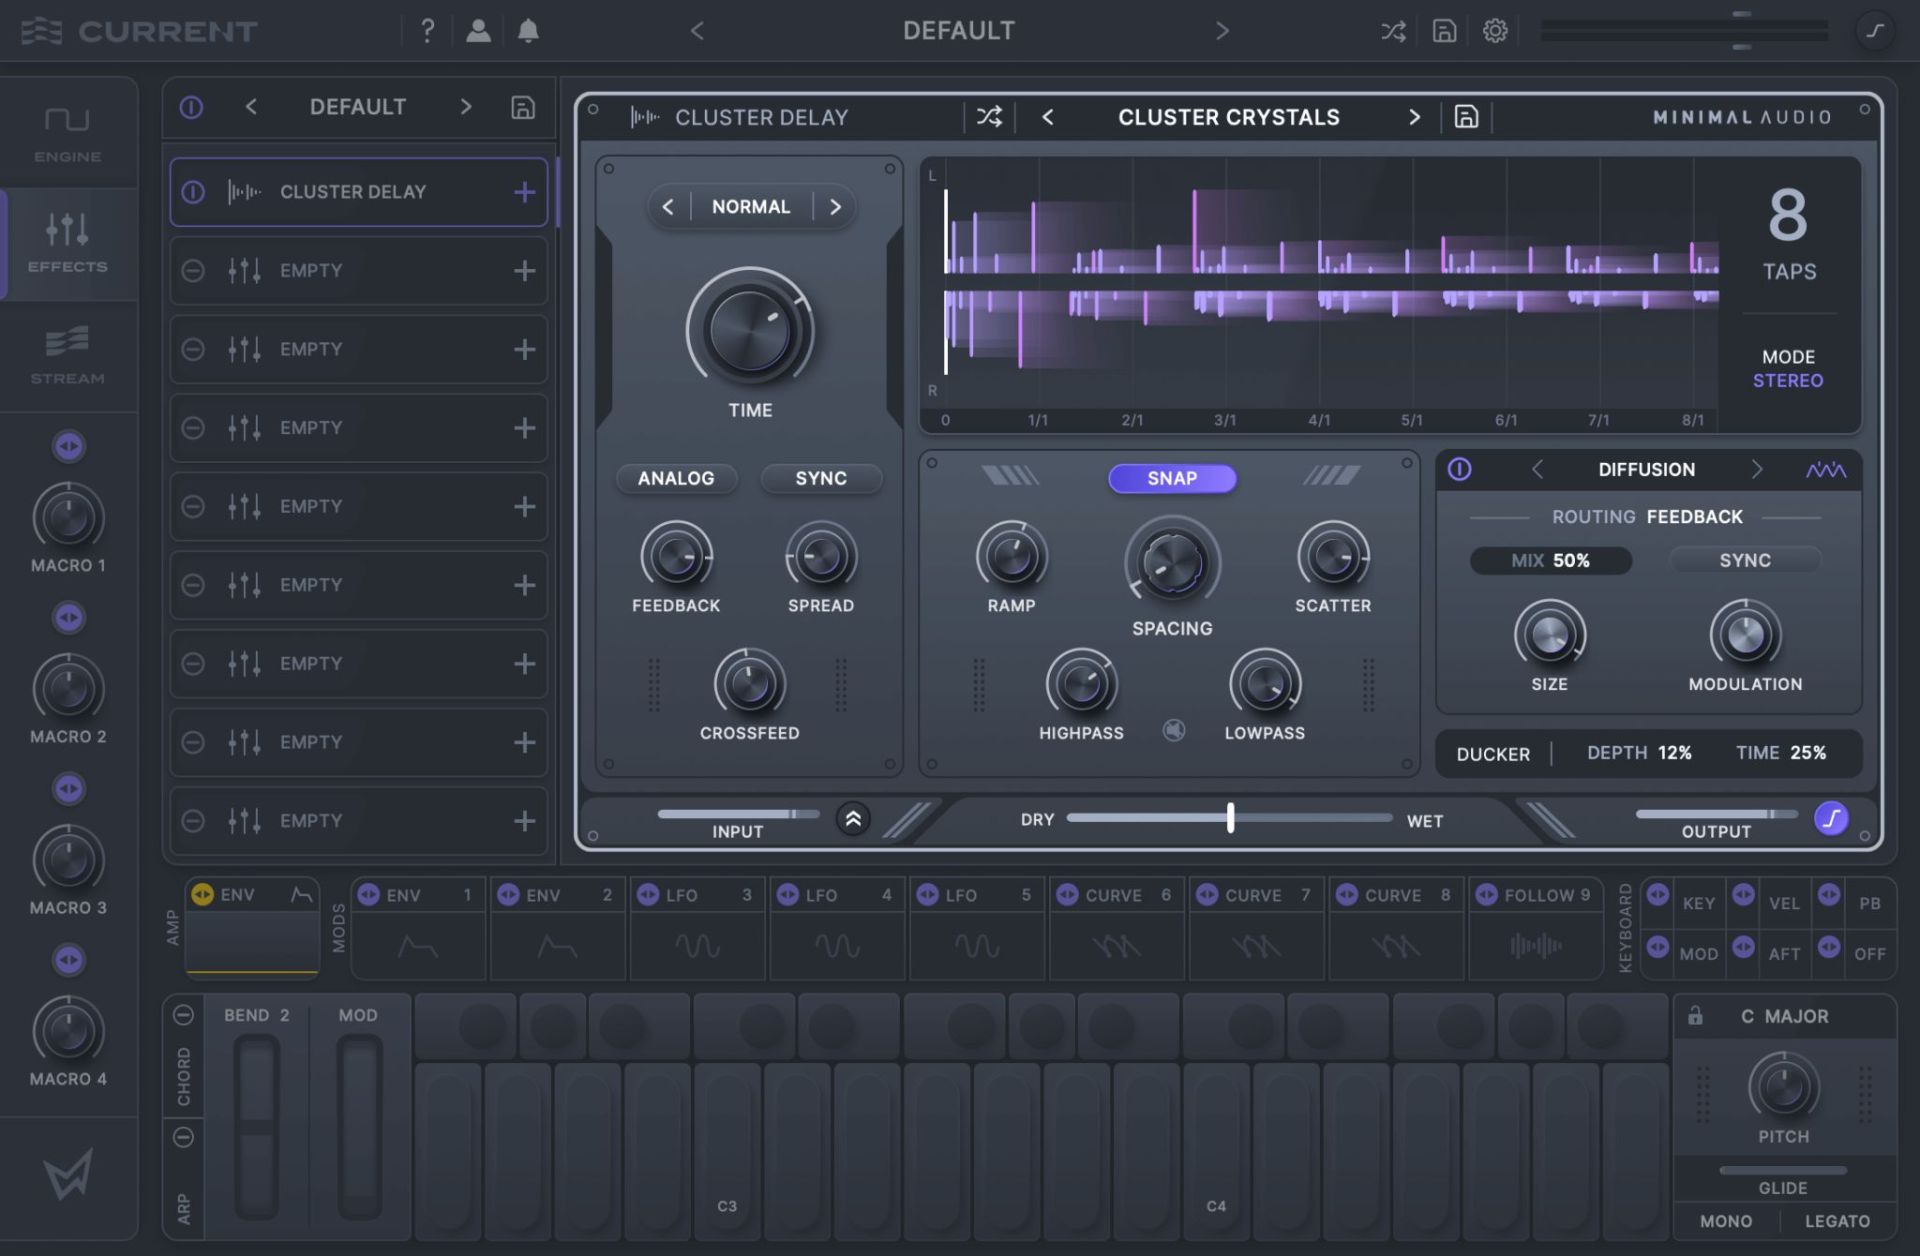Go to next Cluster Delay preset
Image resolution: width=1920 pixels, height=1256 pixels.
click(1414, 117)
